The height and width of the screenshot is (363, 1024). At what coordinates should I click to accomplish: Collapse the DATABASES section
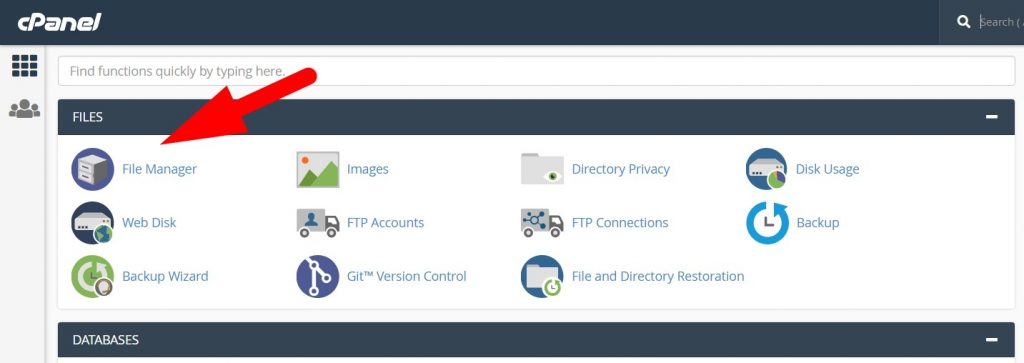[991, 339]
